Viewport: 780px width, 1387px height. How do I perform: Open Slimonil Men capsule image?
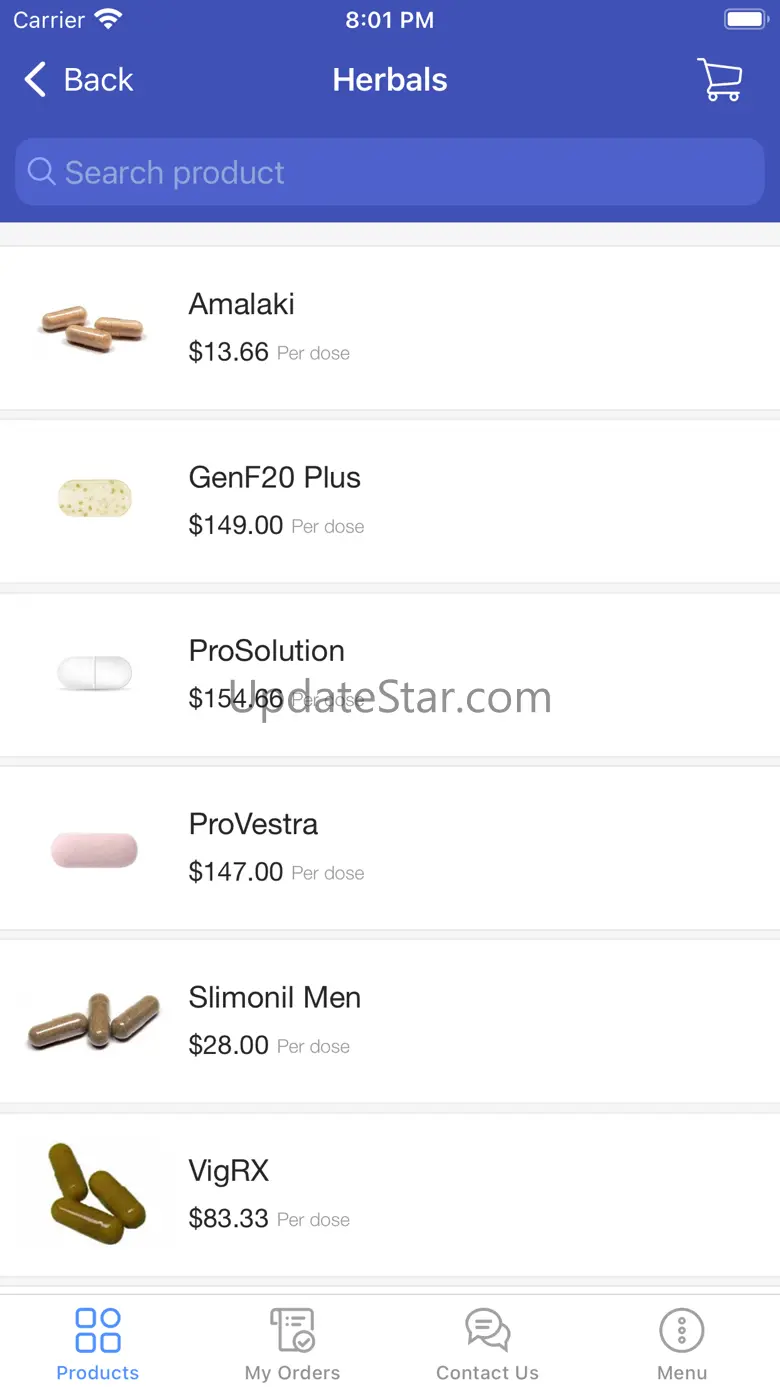click(x=94, y=1020)
